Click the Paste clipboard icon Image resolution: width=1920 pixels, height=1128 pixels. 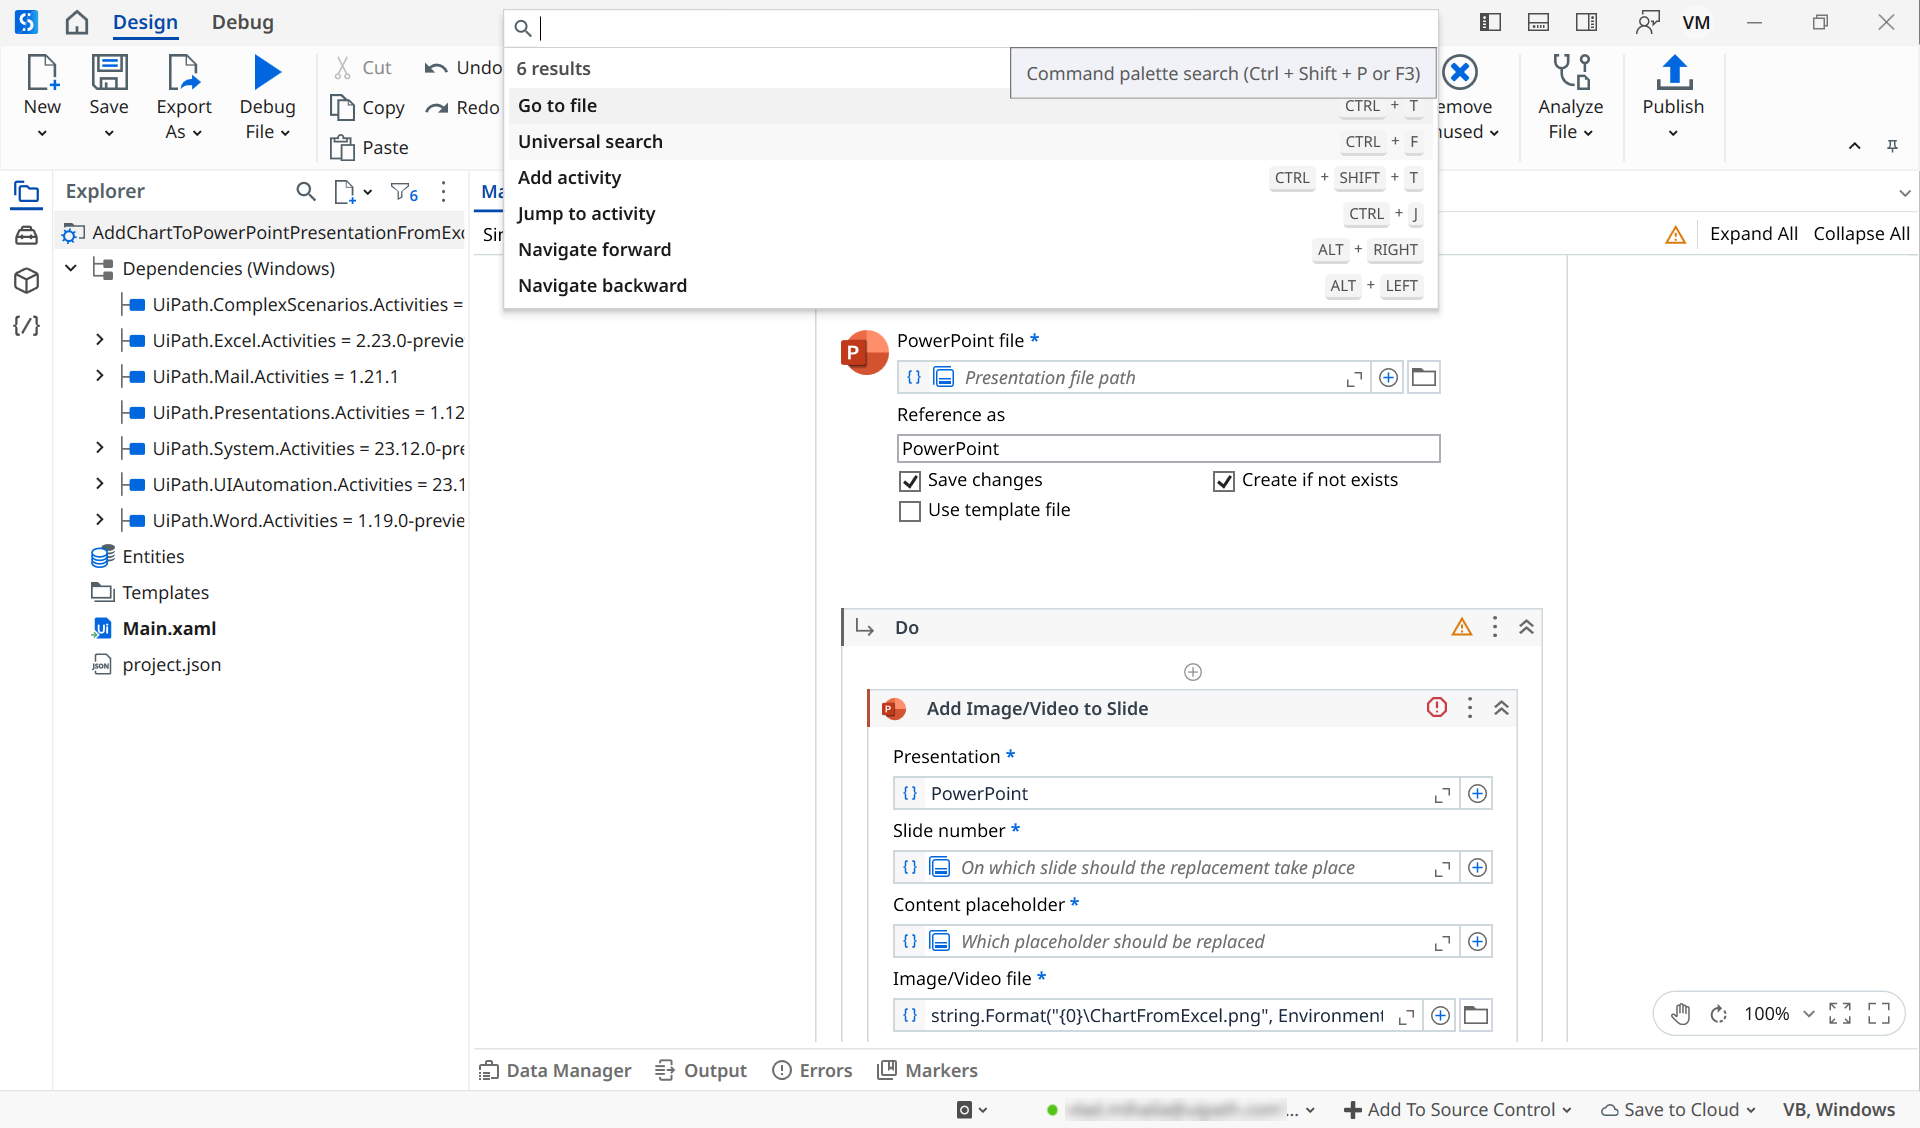(342, 147)
